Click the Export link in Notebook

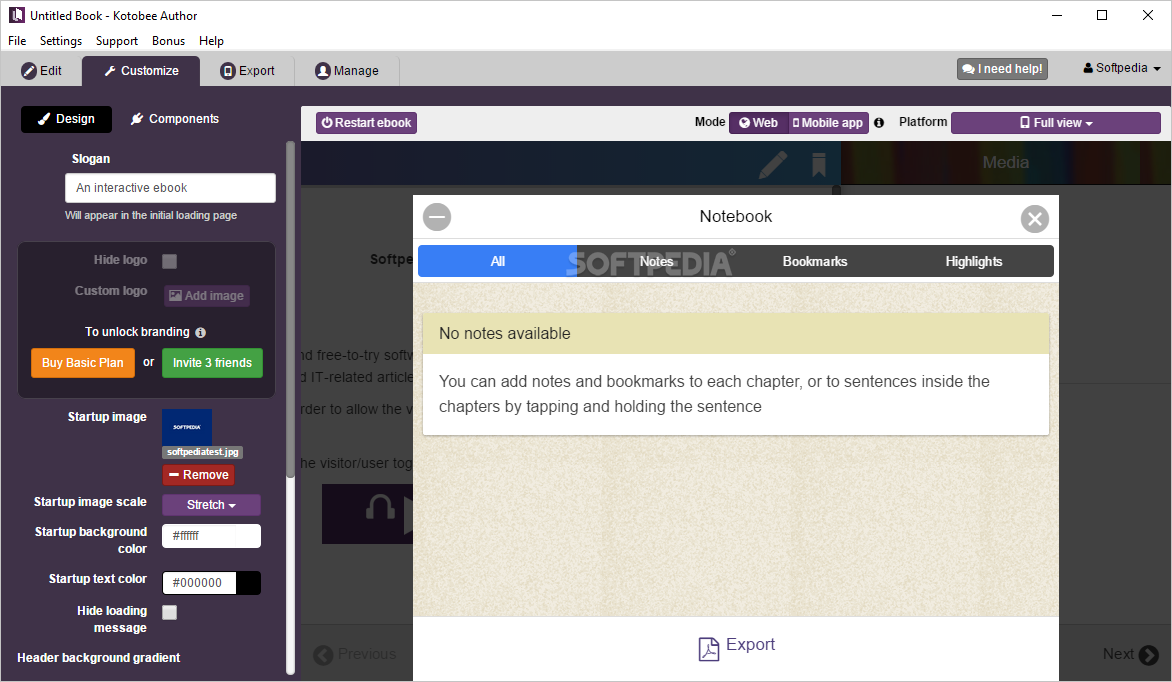750,645
